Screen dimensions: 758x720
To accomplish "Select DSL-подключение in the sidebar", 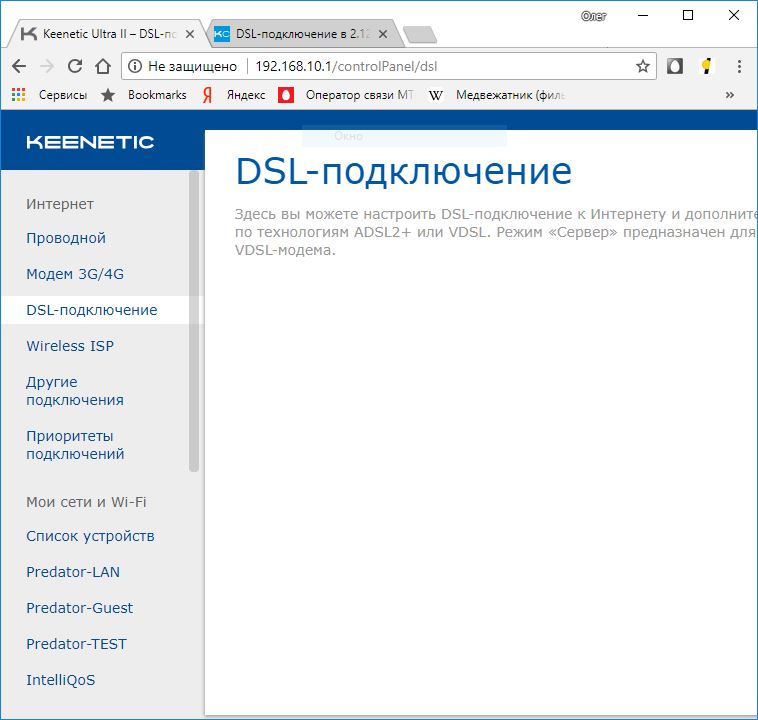I will [92, 310].
